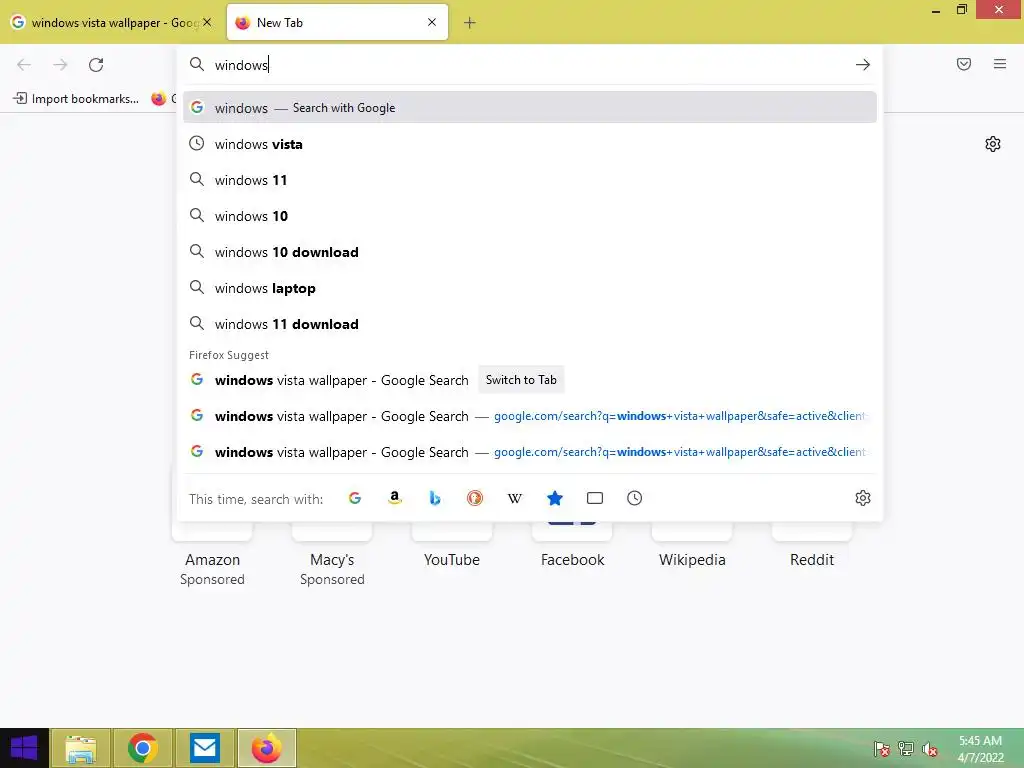Screen dimensions: 1024x768
Task: Search this time with Amazon icon
Action: [x=394, y=498]
